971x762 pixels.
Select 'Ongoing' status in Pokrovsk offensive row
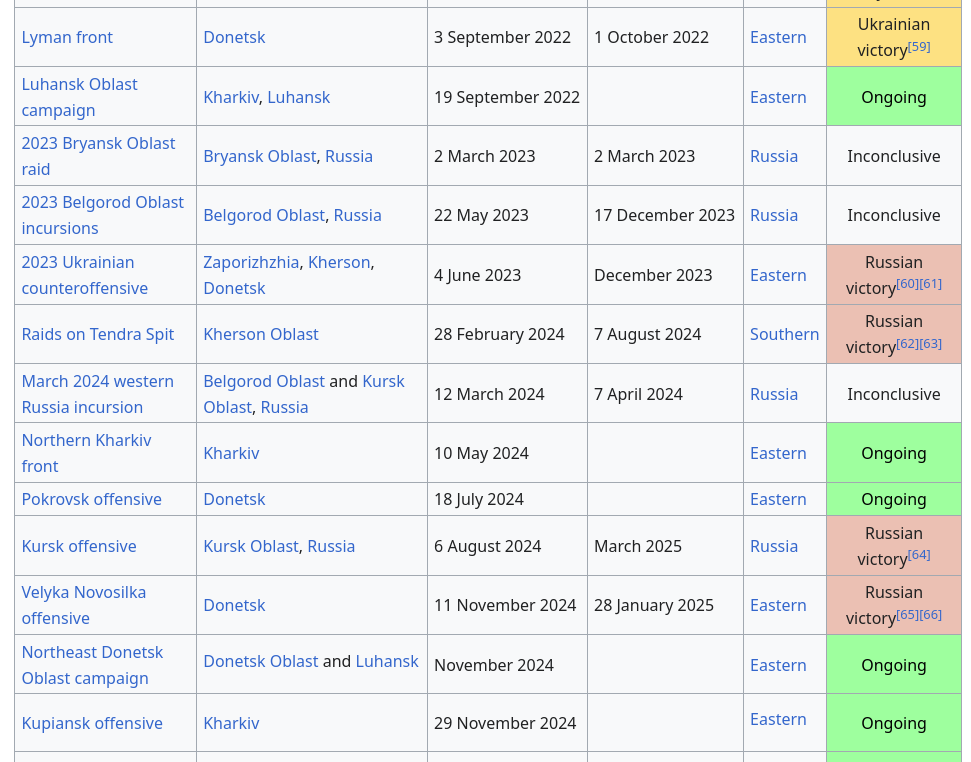click(894, 499)
